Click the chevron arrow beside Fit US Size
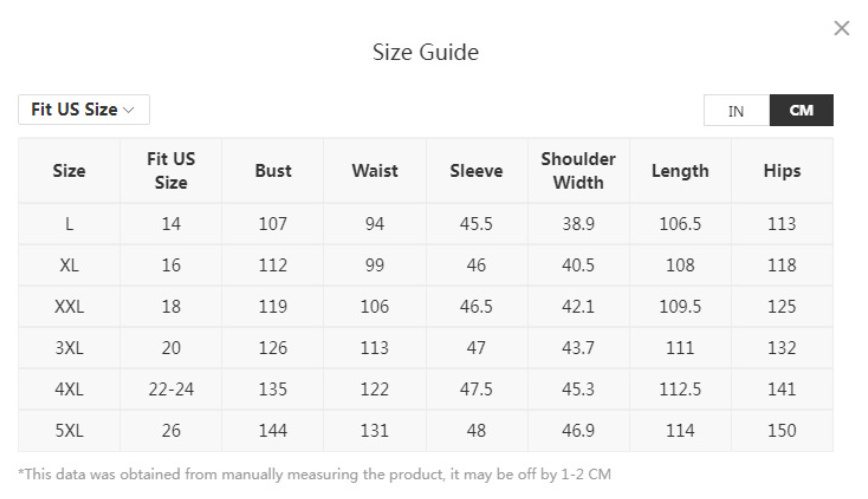 click(x=129, y=110)
